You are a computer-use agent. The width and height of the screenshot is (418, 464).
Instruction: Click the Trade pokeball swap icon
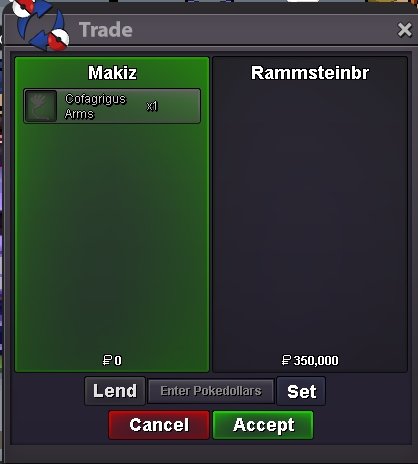coord(40,26)
